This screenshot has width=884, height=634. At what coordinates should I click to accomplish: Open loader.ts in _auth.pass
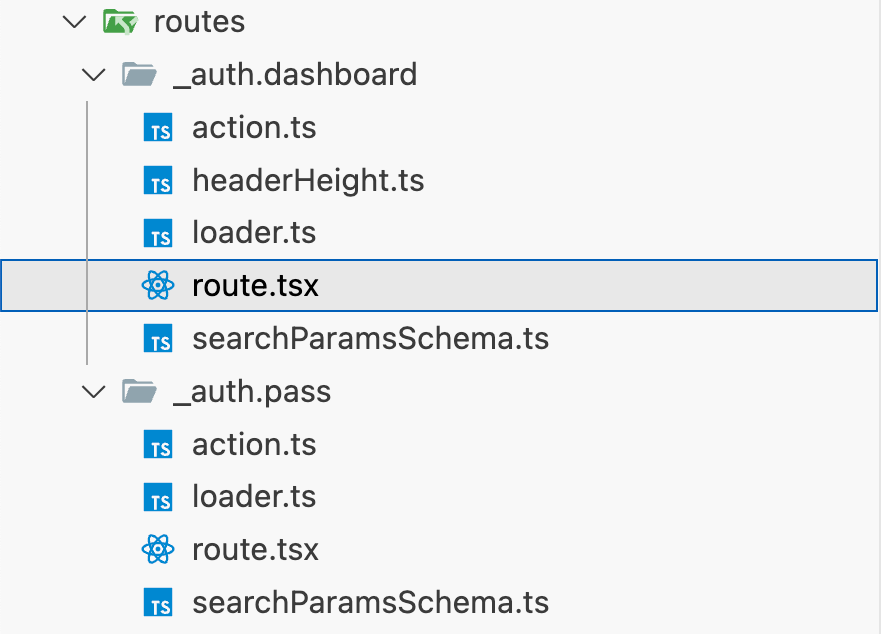click(254, 497)
